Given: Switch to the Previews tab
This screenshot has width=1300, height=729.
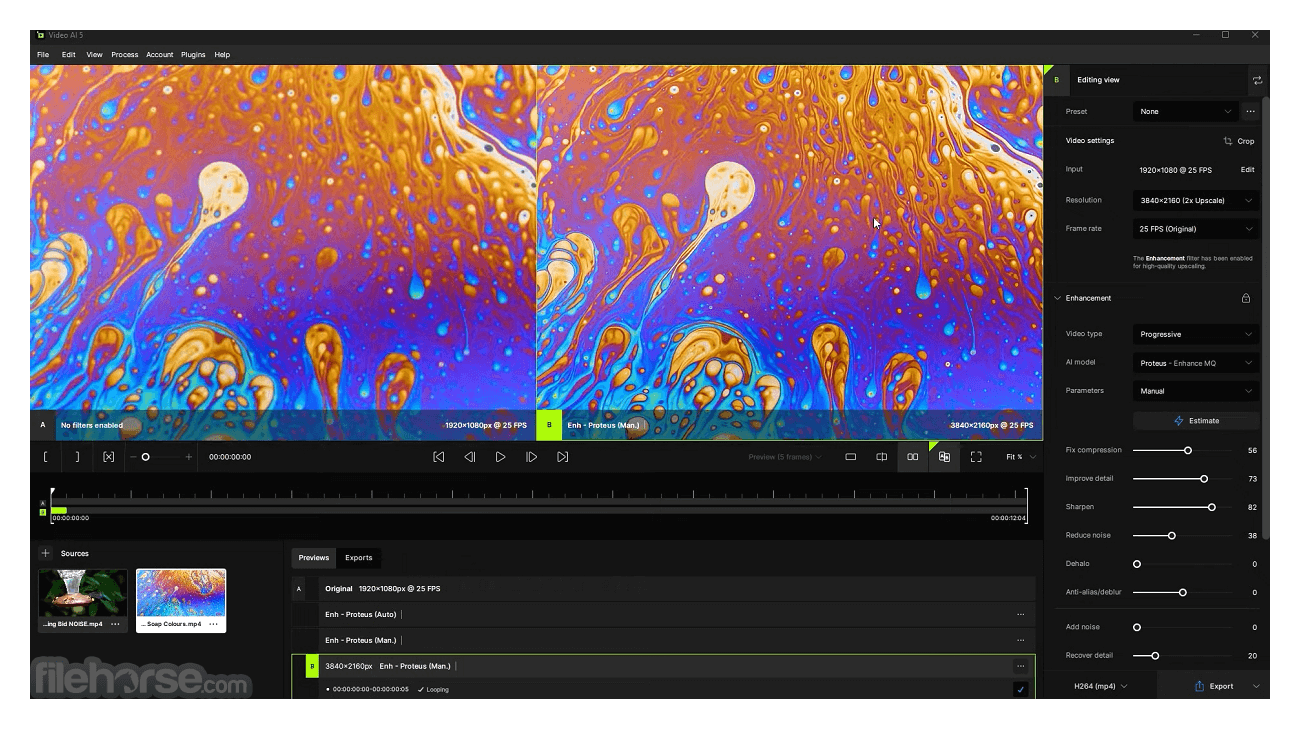Looking at the screenshot, I should [x=314, y=558].
